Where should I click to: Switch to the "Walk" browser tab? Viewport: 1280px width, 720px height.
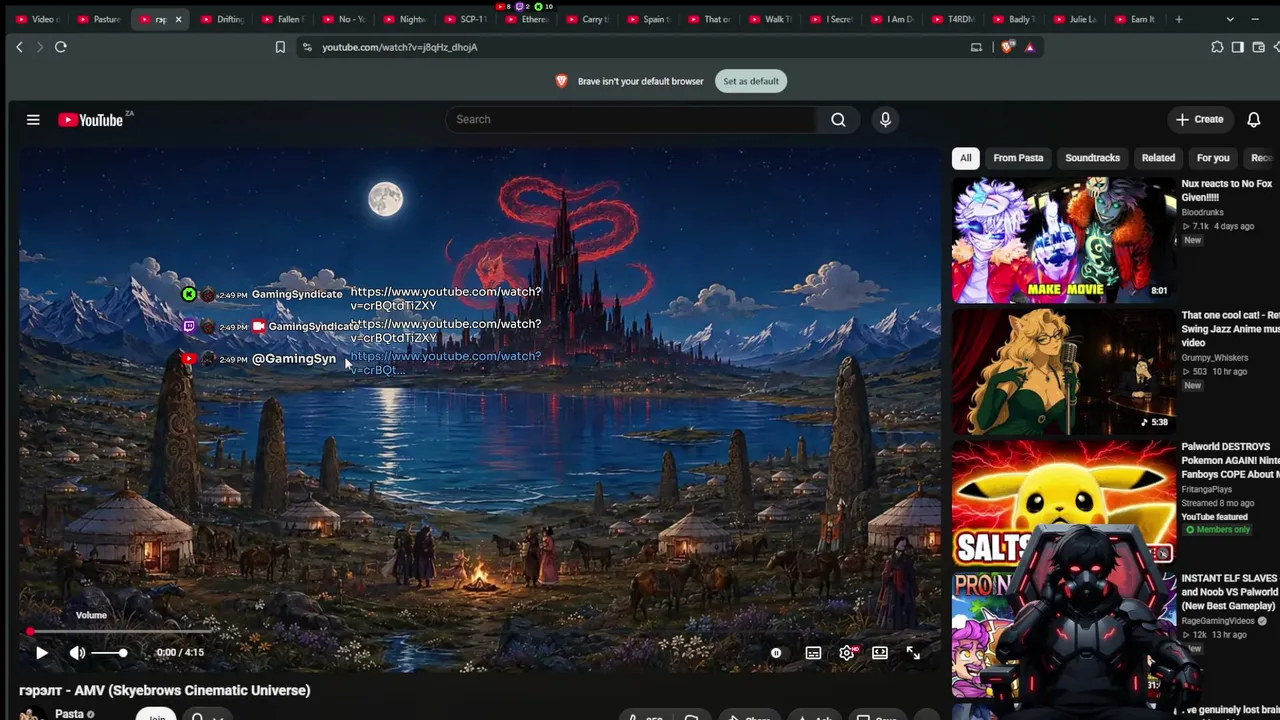pyautogui.click(x=771, y=19)
